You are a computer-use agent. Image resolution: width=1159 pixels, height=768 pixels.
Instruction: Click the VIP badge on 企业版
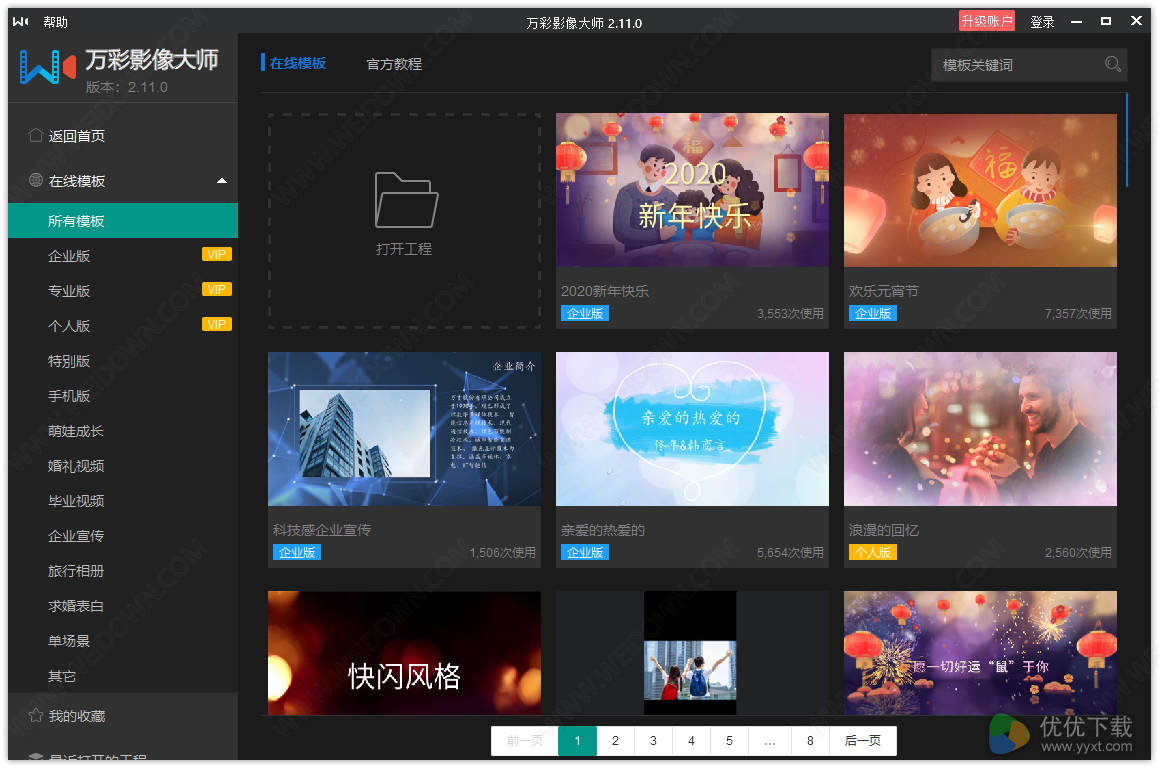click(217, 255)
